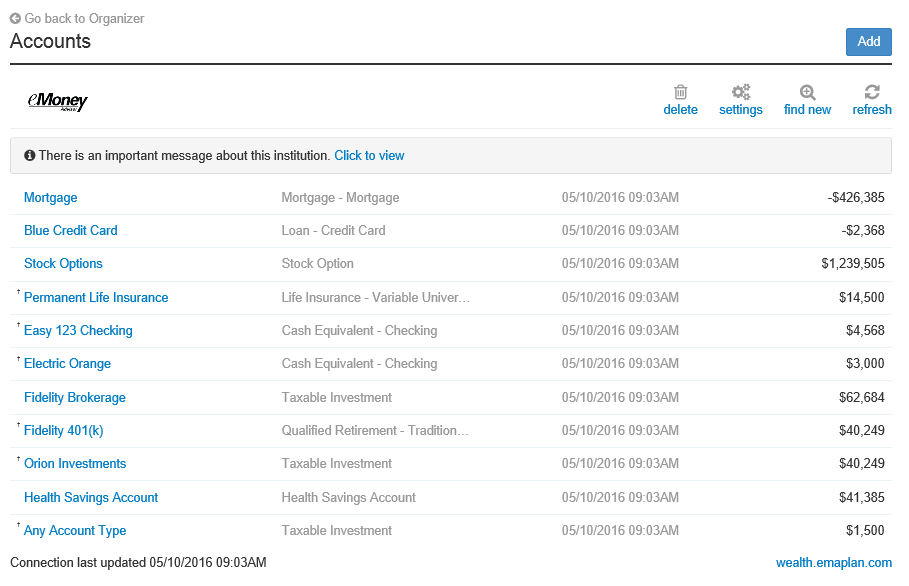Viewport: 909px width, 586px height.
Task: Open Permanent Life Insurance account
Action: 96,298
